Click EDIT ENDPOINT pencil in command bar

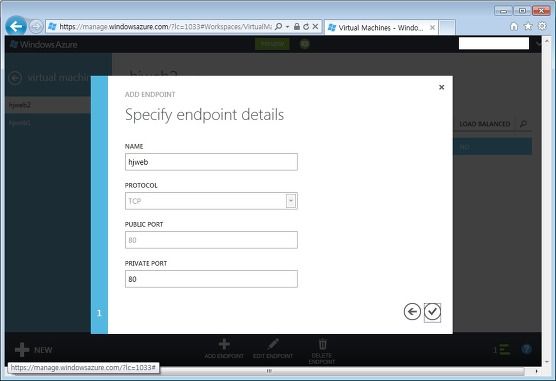pos(273,349)
